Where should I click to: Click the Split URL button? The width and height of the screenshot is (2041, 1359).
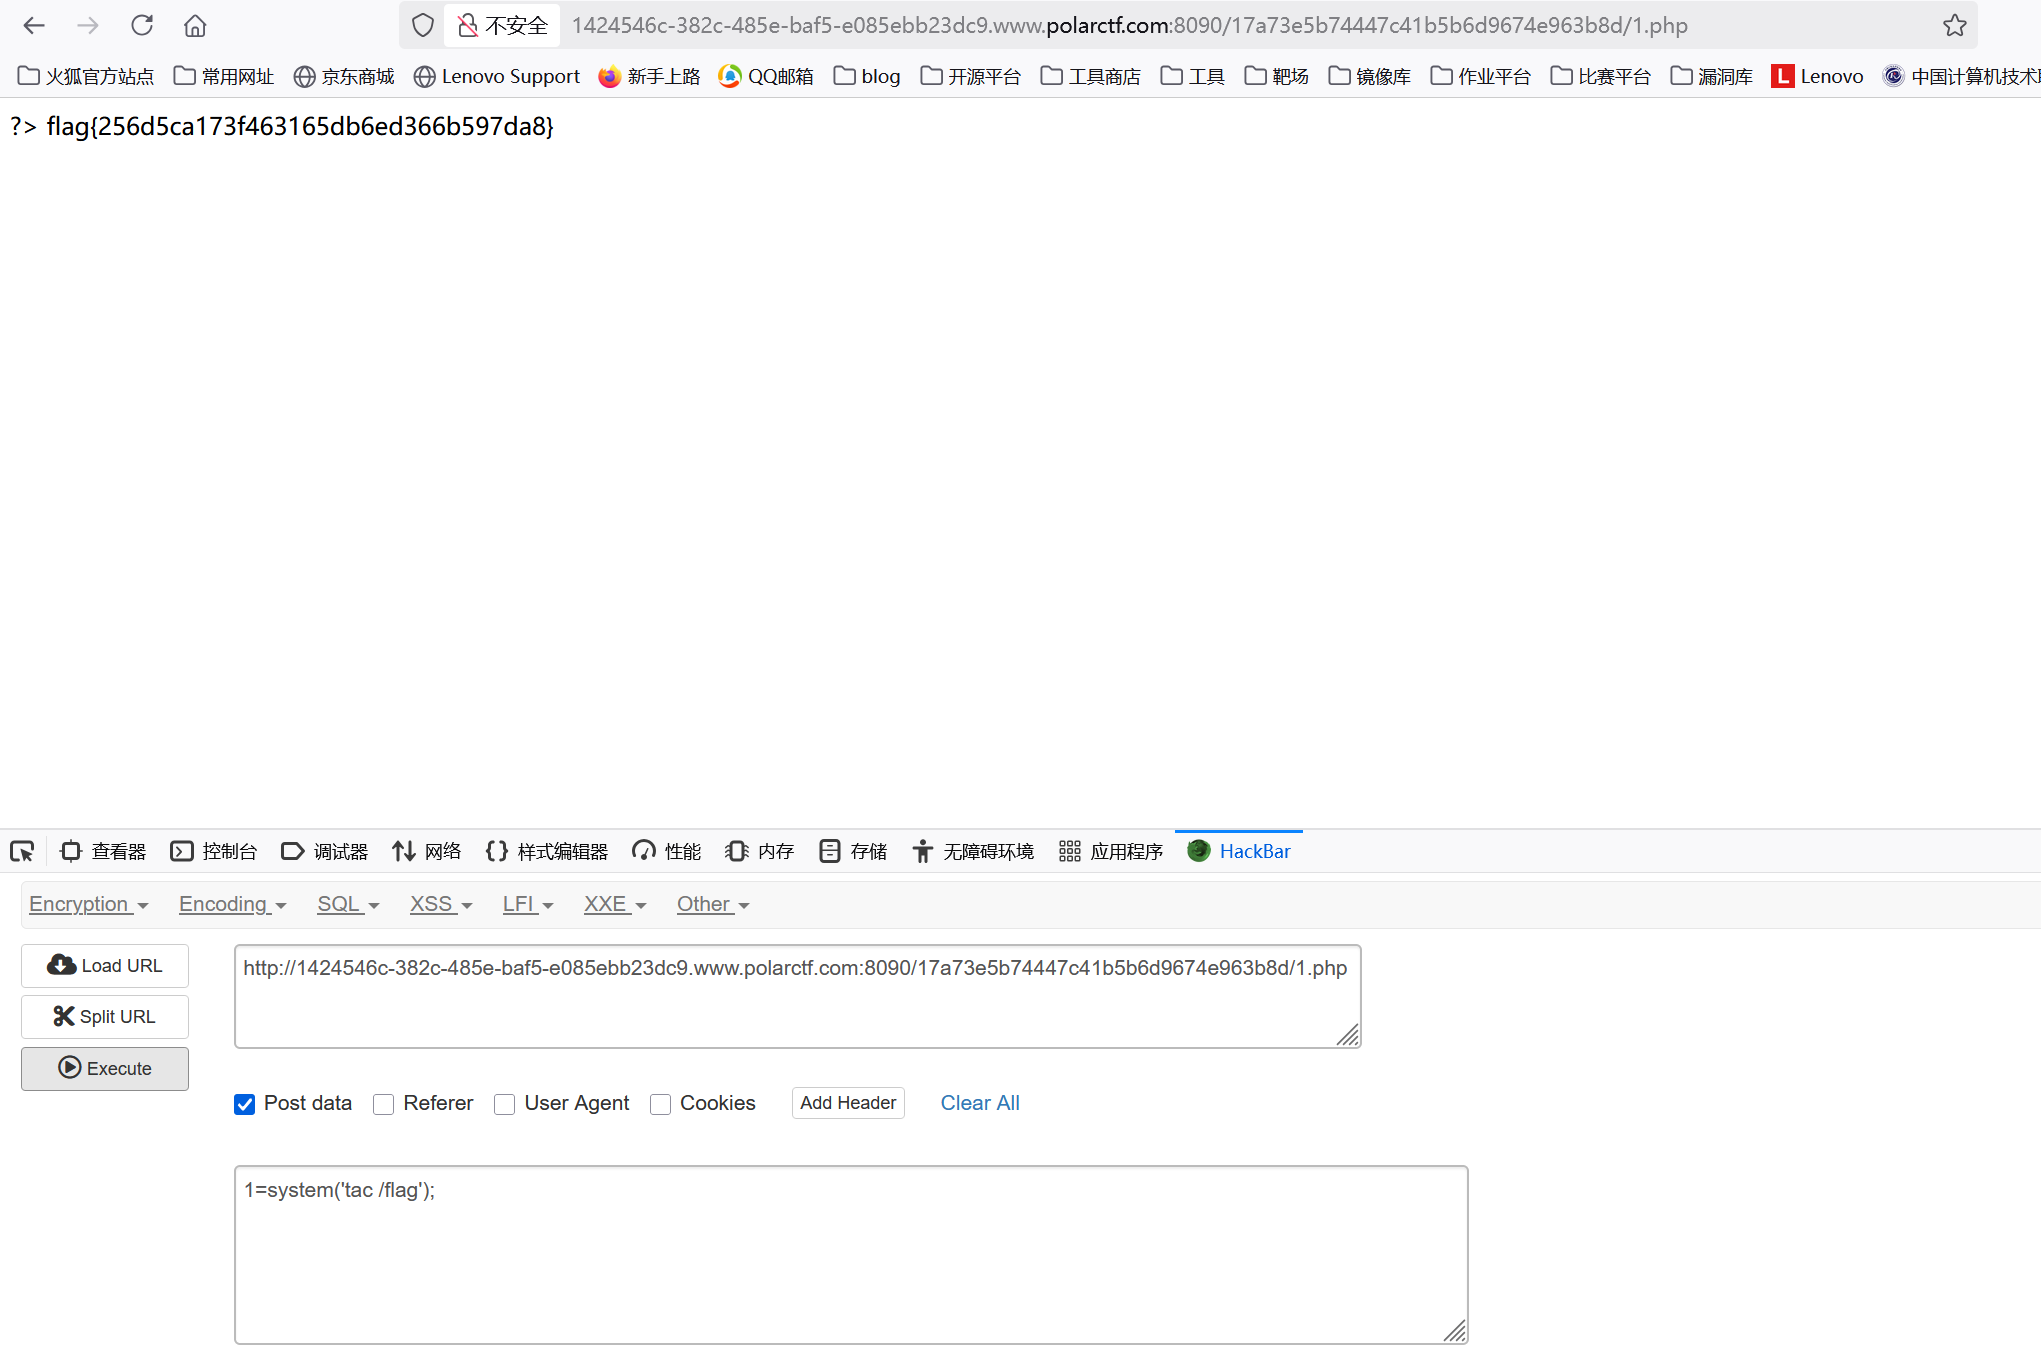pyautogui.click(x=105, y=1017)
